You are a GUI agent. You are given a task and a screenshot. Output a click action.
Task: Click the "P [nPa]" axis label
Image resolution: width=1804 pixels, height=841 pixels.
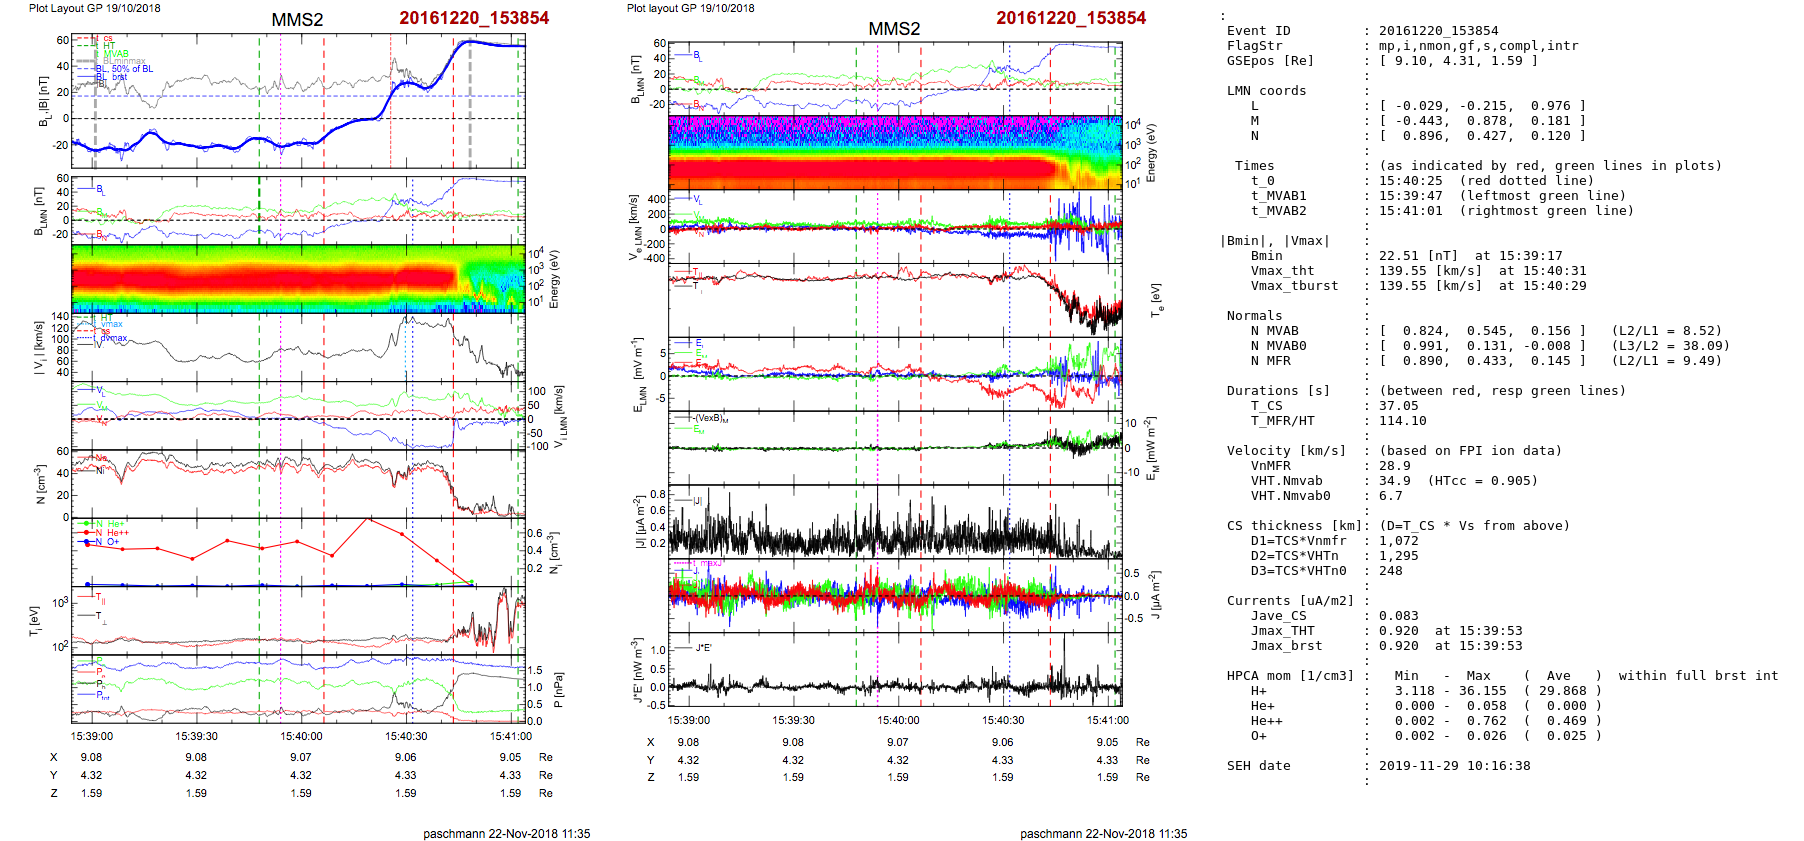[558, 689]
